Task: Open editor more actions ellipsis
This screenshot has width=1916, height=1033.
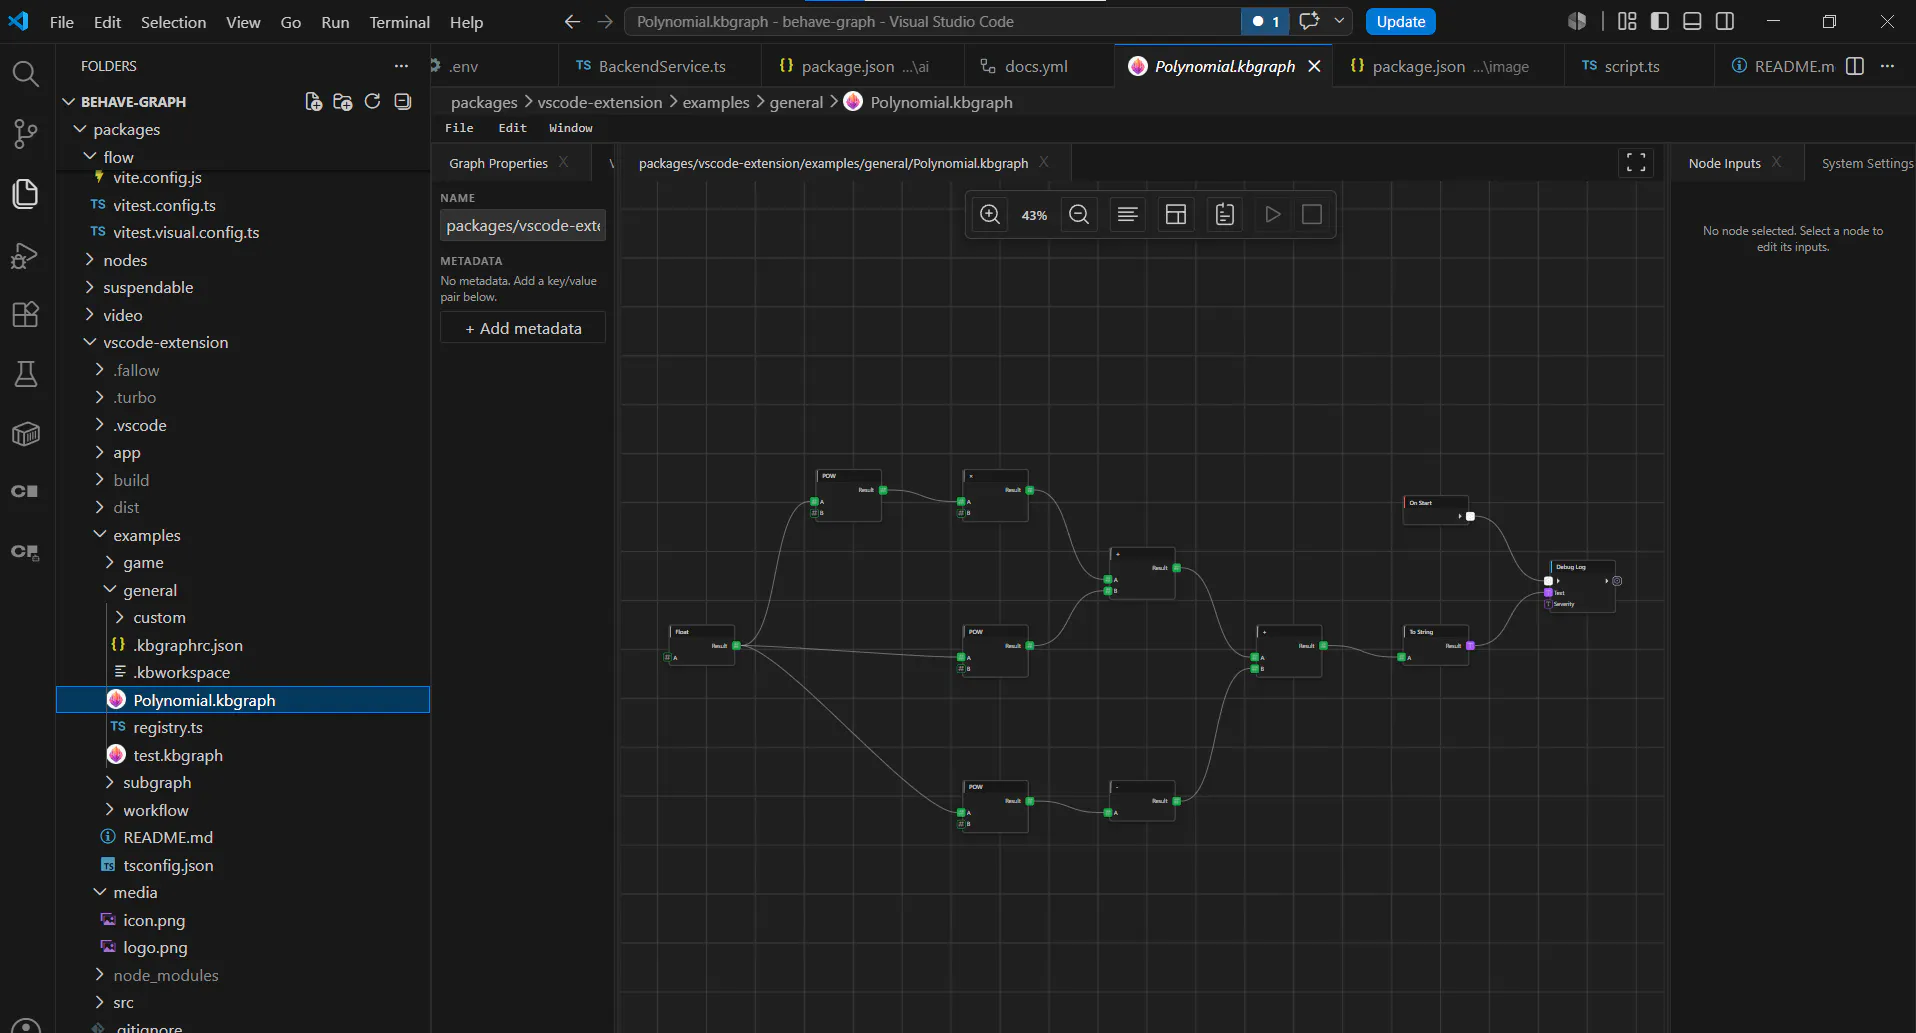Action: click(x=1887, y=66)
